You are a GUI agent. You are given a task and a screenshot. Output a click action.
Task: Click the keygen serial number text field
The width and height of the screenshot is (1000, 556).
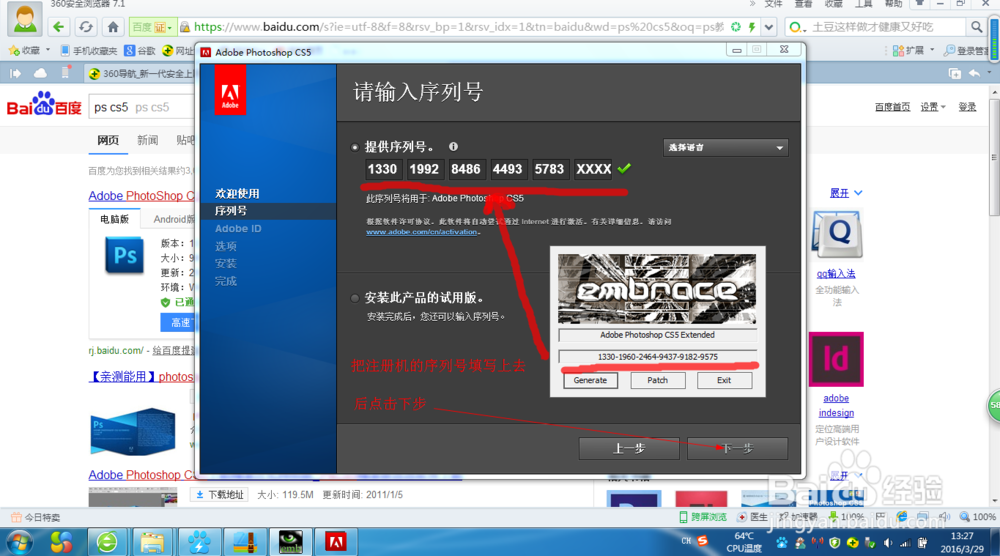[x=658, y=357]
